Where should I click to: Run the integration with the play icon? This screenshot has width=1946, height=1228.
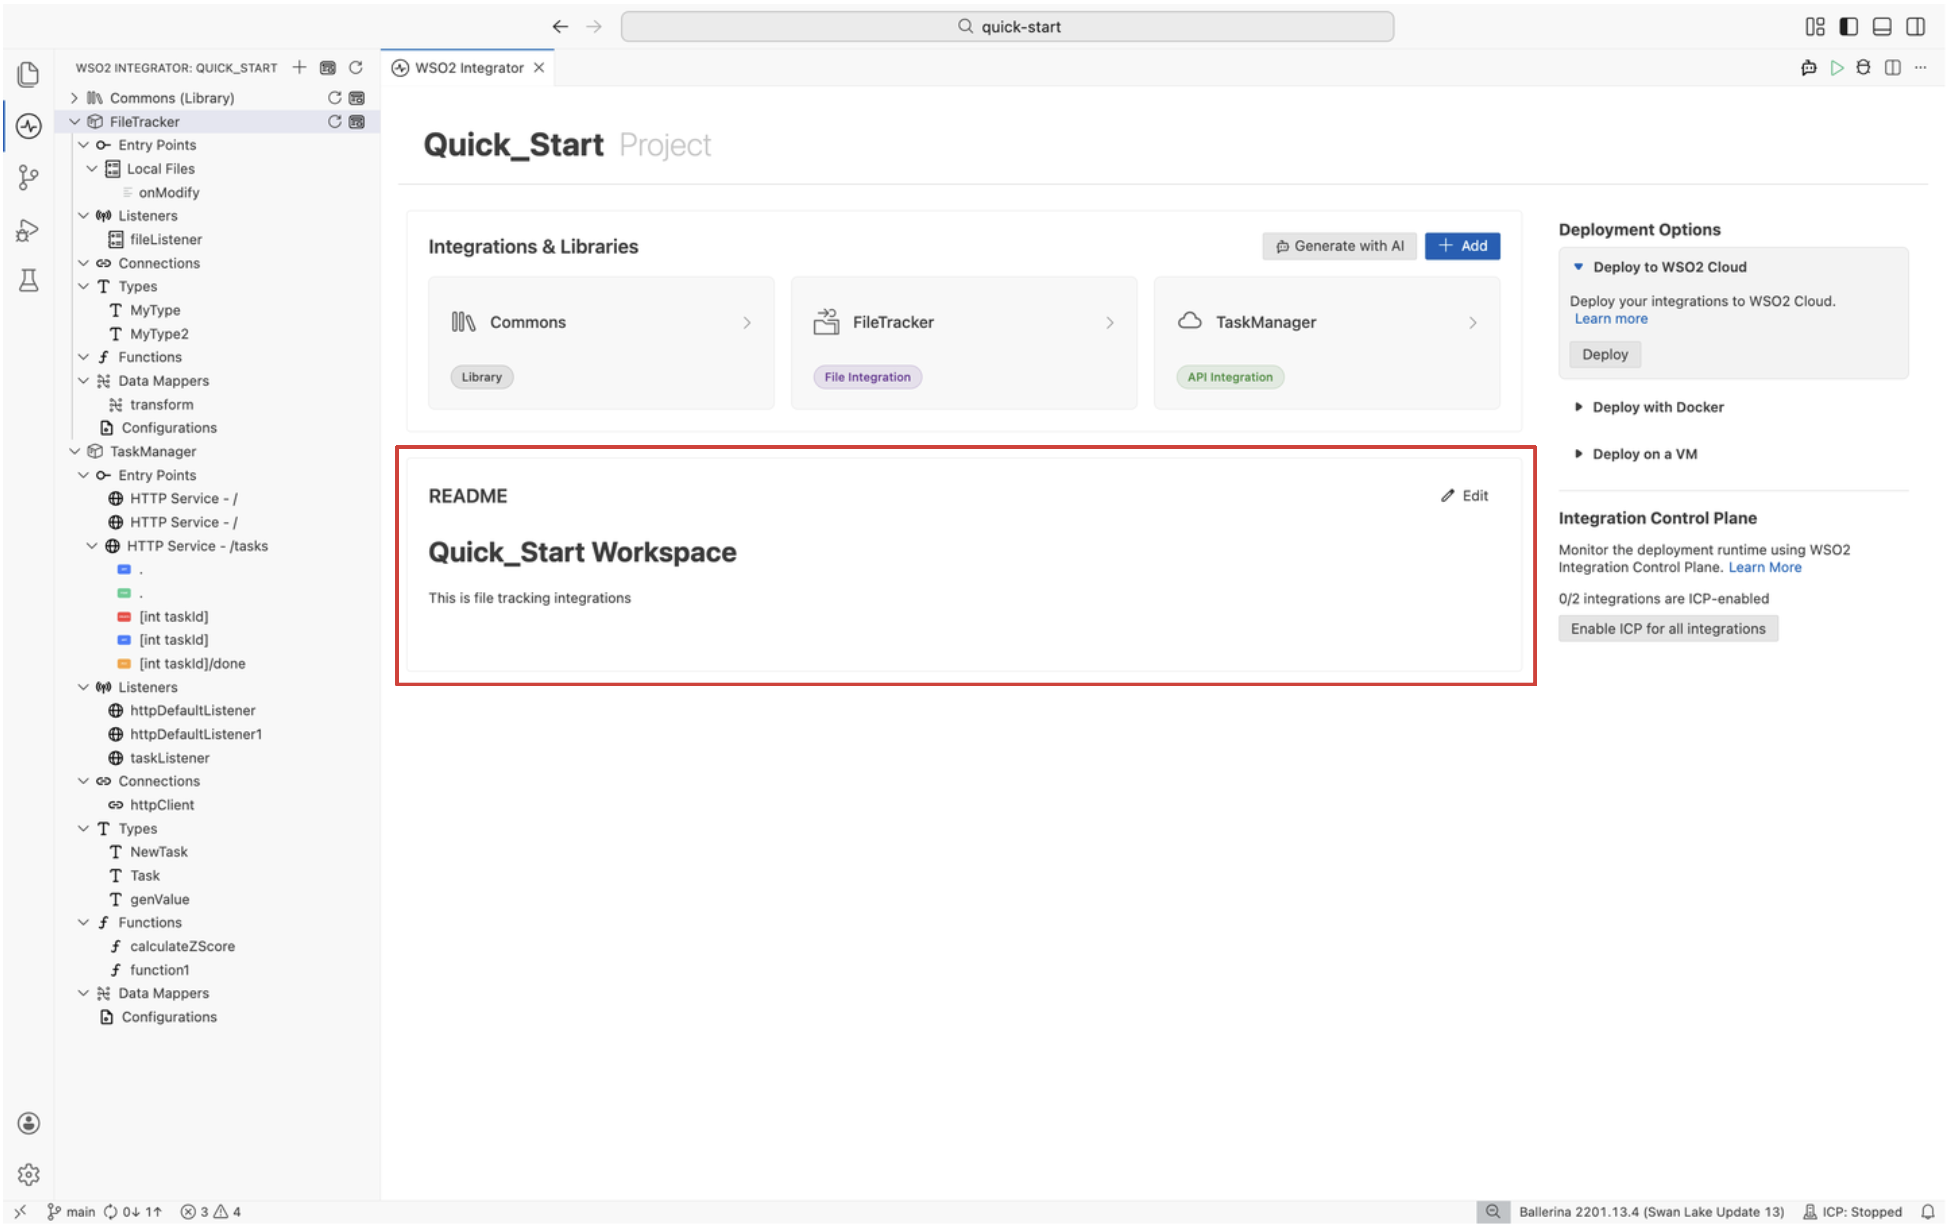1837,68
